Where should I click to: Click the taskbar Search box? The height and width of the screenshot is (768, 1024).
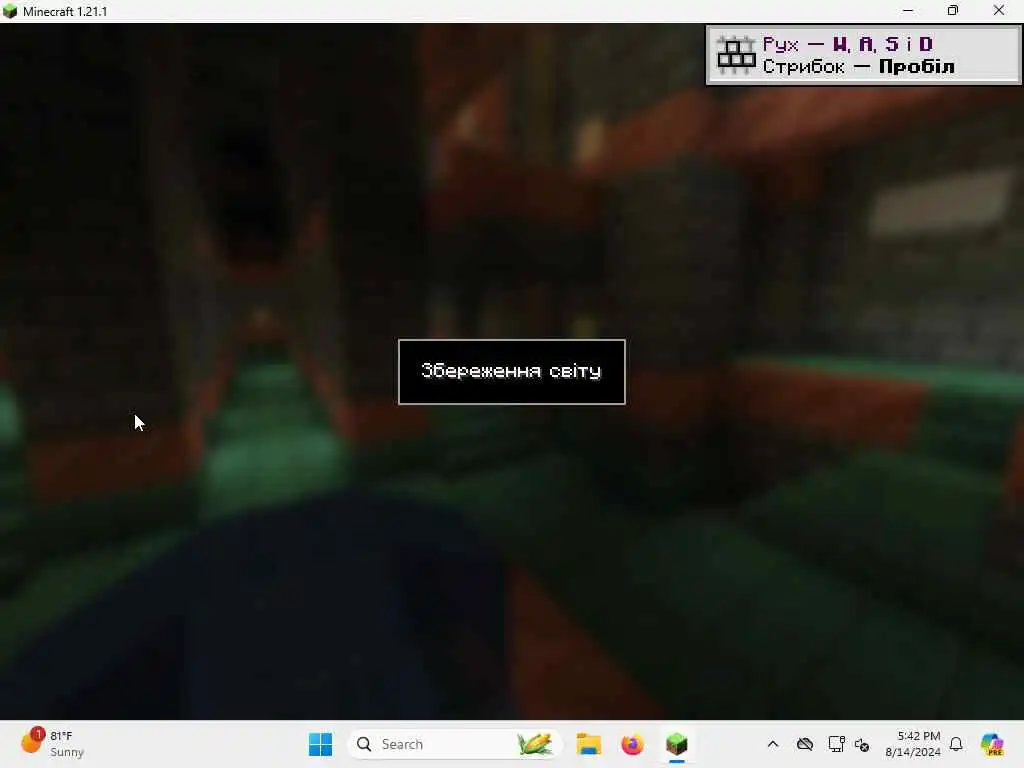click(x=455, y=744)
